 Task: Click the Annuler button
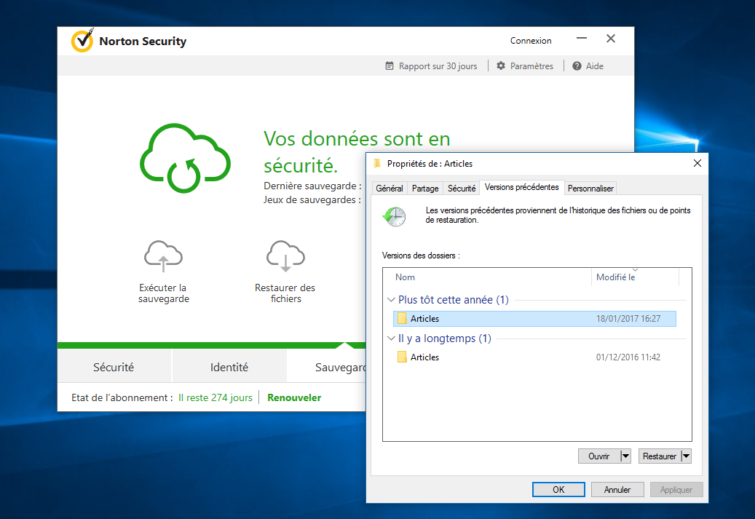click(x=617, y=489)
